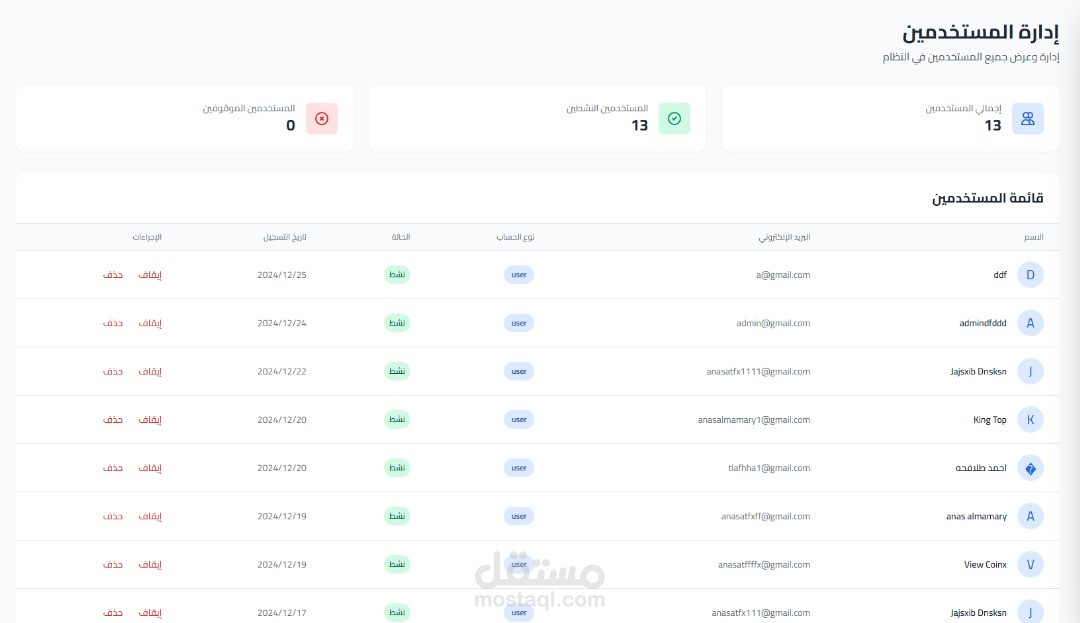The image size is (1080, 623).
Task: Click the registration date in King Top row
Action: point(282,419)
